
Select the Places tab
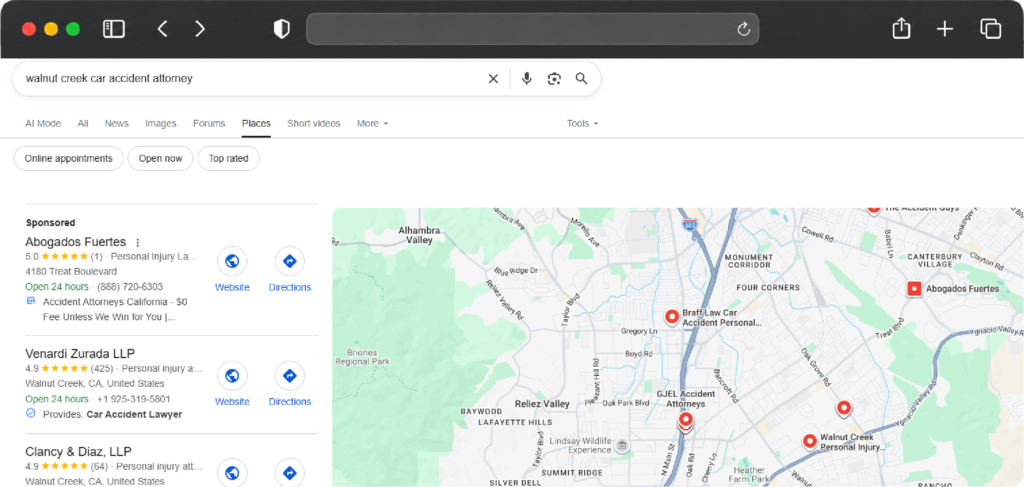pyautogui.click(x=256, y=123)
